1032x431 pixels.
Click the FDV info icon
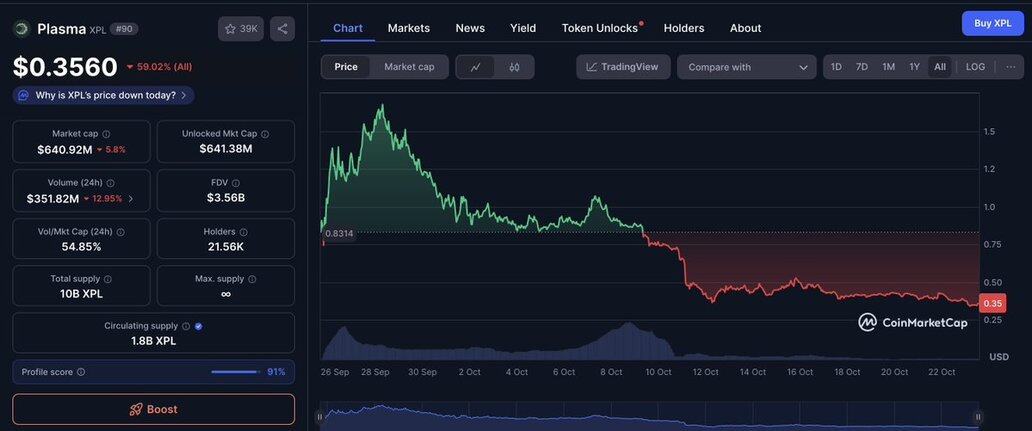pos(236,183)
